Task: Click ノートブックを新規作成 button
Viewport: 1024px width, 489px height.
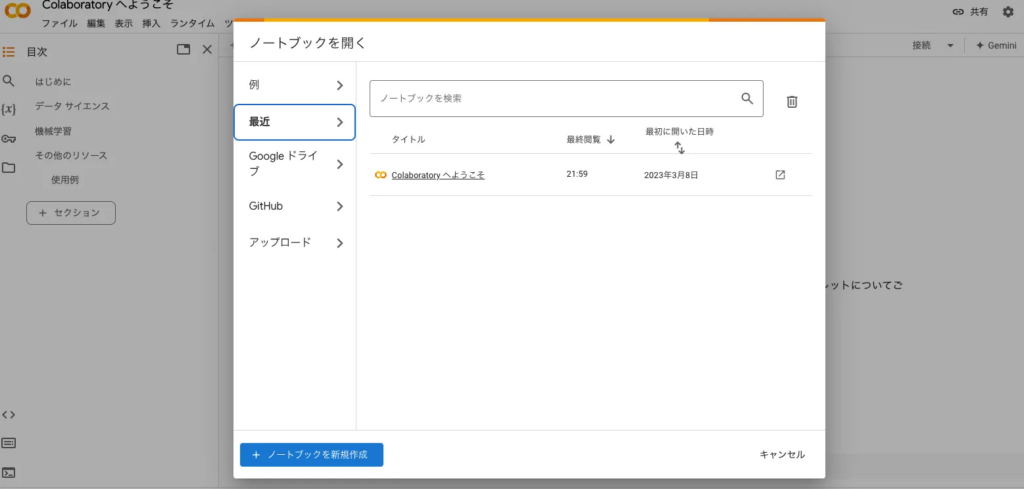Action: [311, 454]
